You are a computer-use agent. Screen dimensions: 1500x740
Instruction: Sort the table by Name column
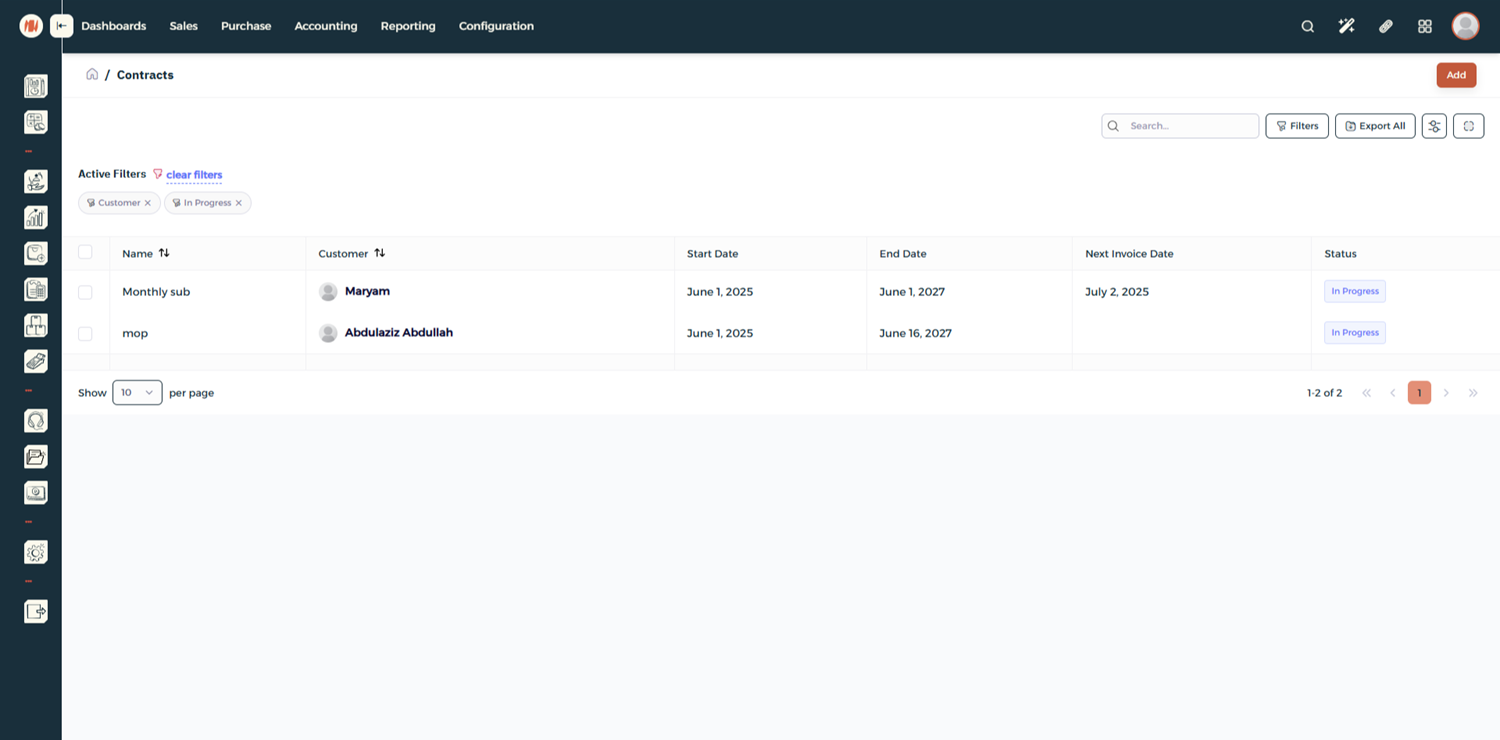pyautogui.click(x=164, y=253)
